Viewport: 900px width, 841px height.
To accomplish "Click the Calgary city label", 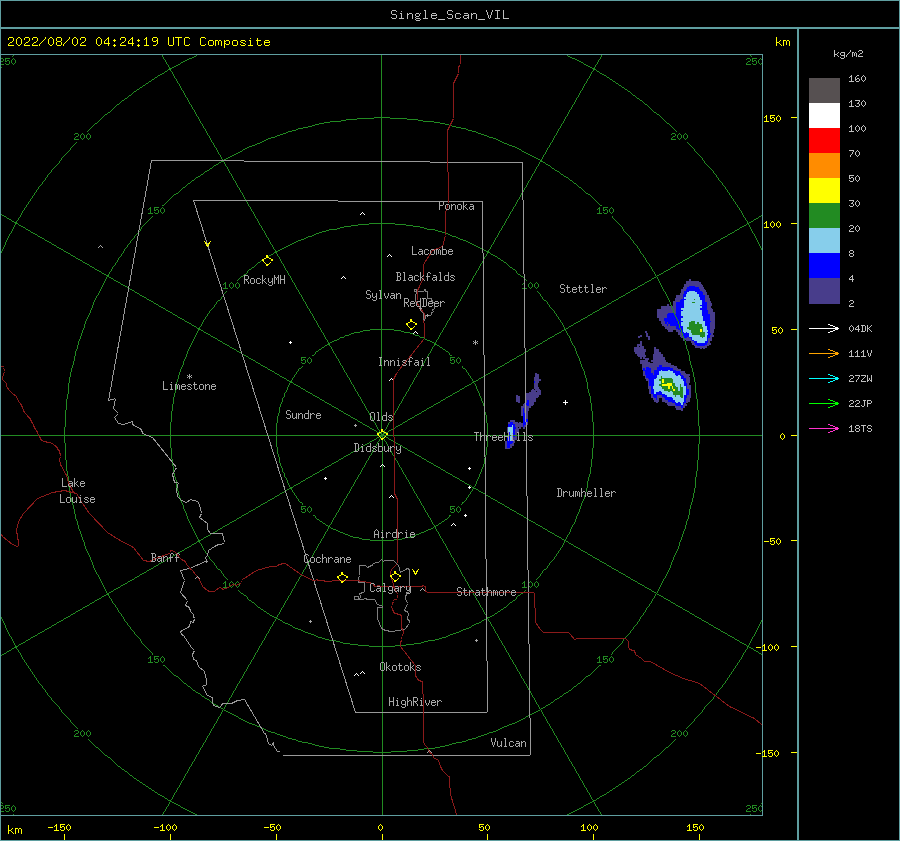I will click(x=390, y=588).
